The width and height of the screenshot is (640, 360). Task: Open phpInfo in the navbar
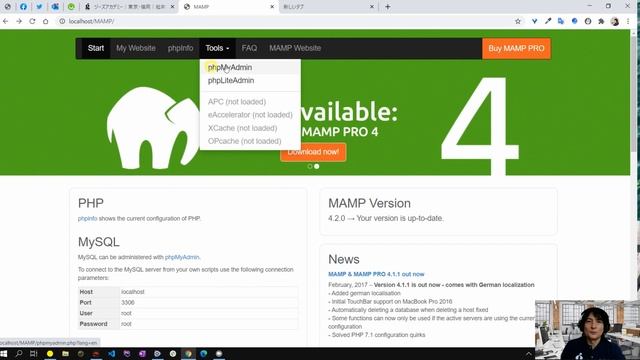(180, 48)
